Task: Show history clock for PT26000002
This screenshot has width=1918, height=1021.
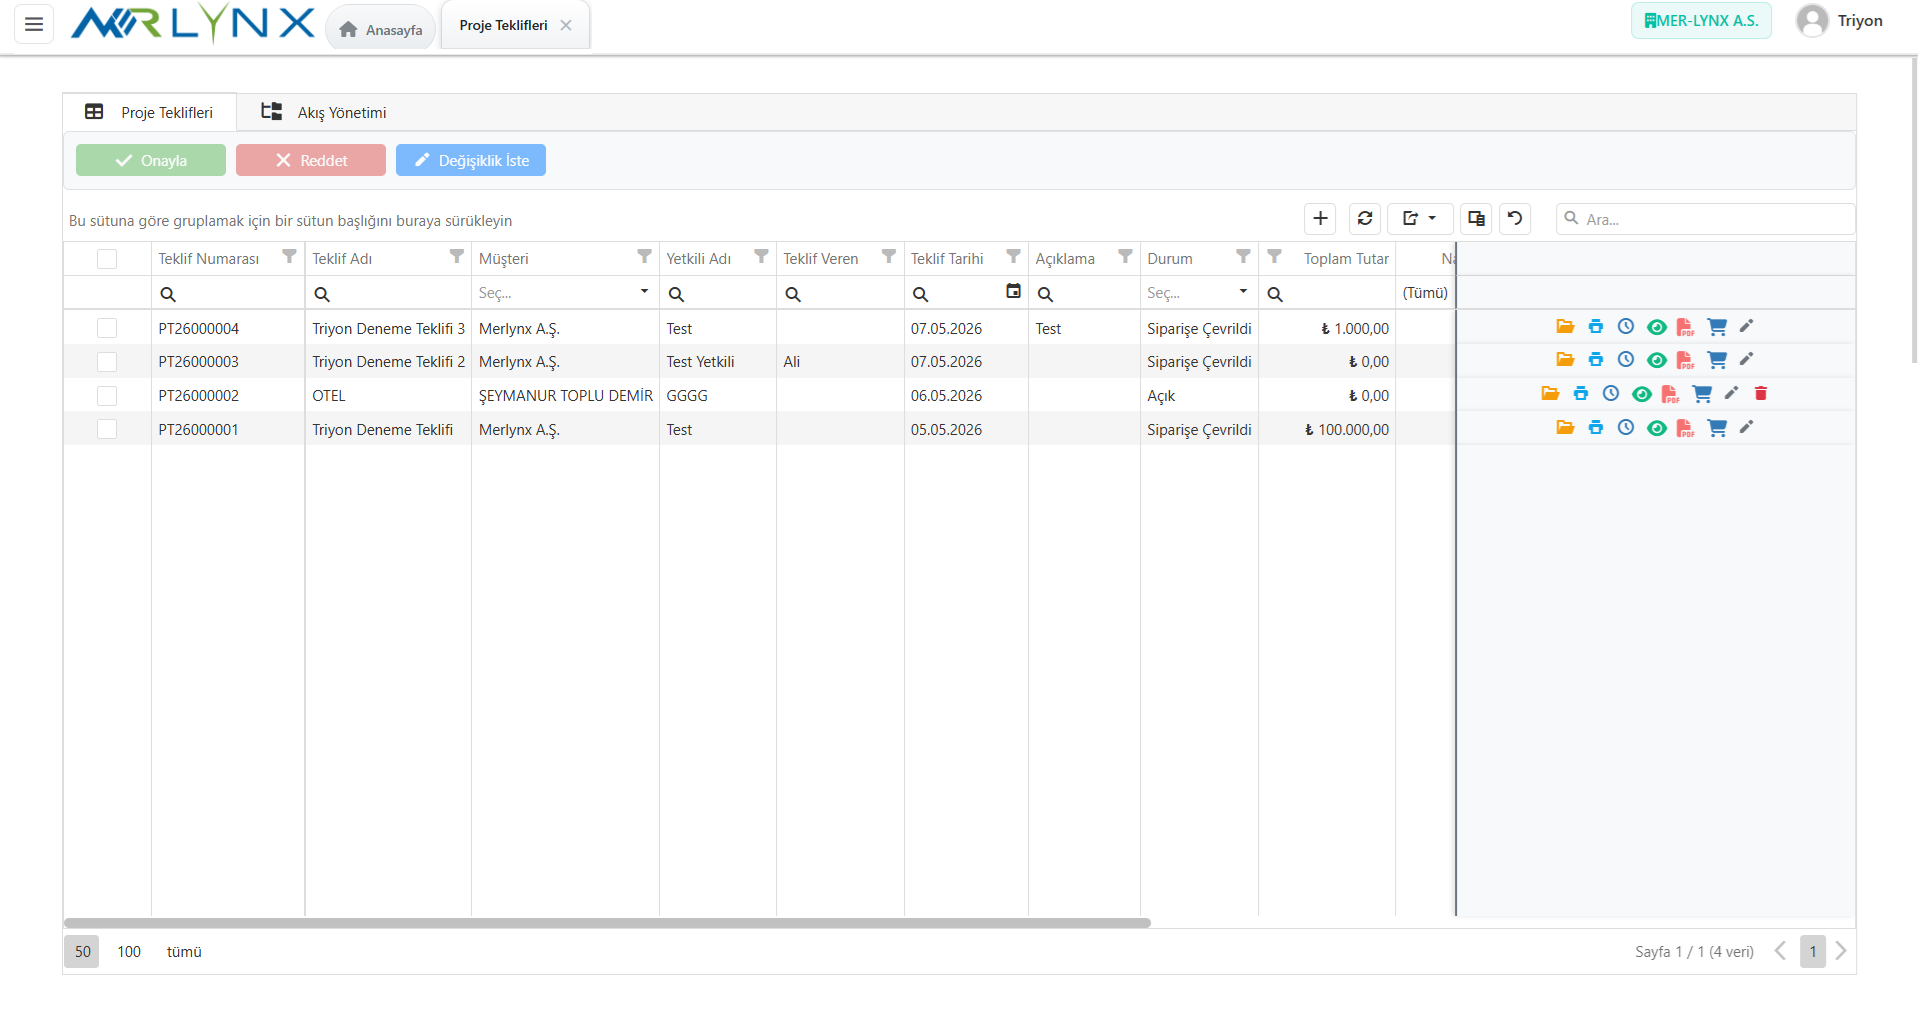Action: [1611, 394]
